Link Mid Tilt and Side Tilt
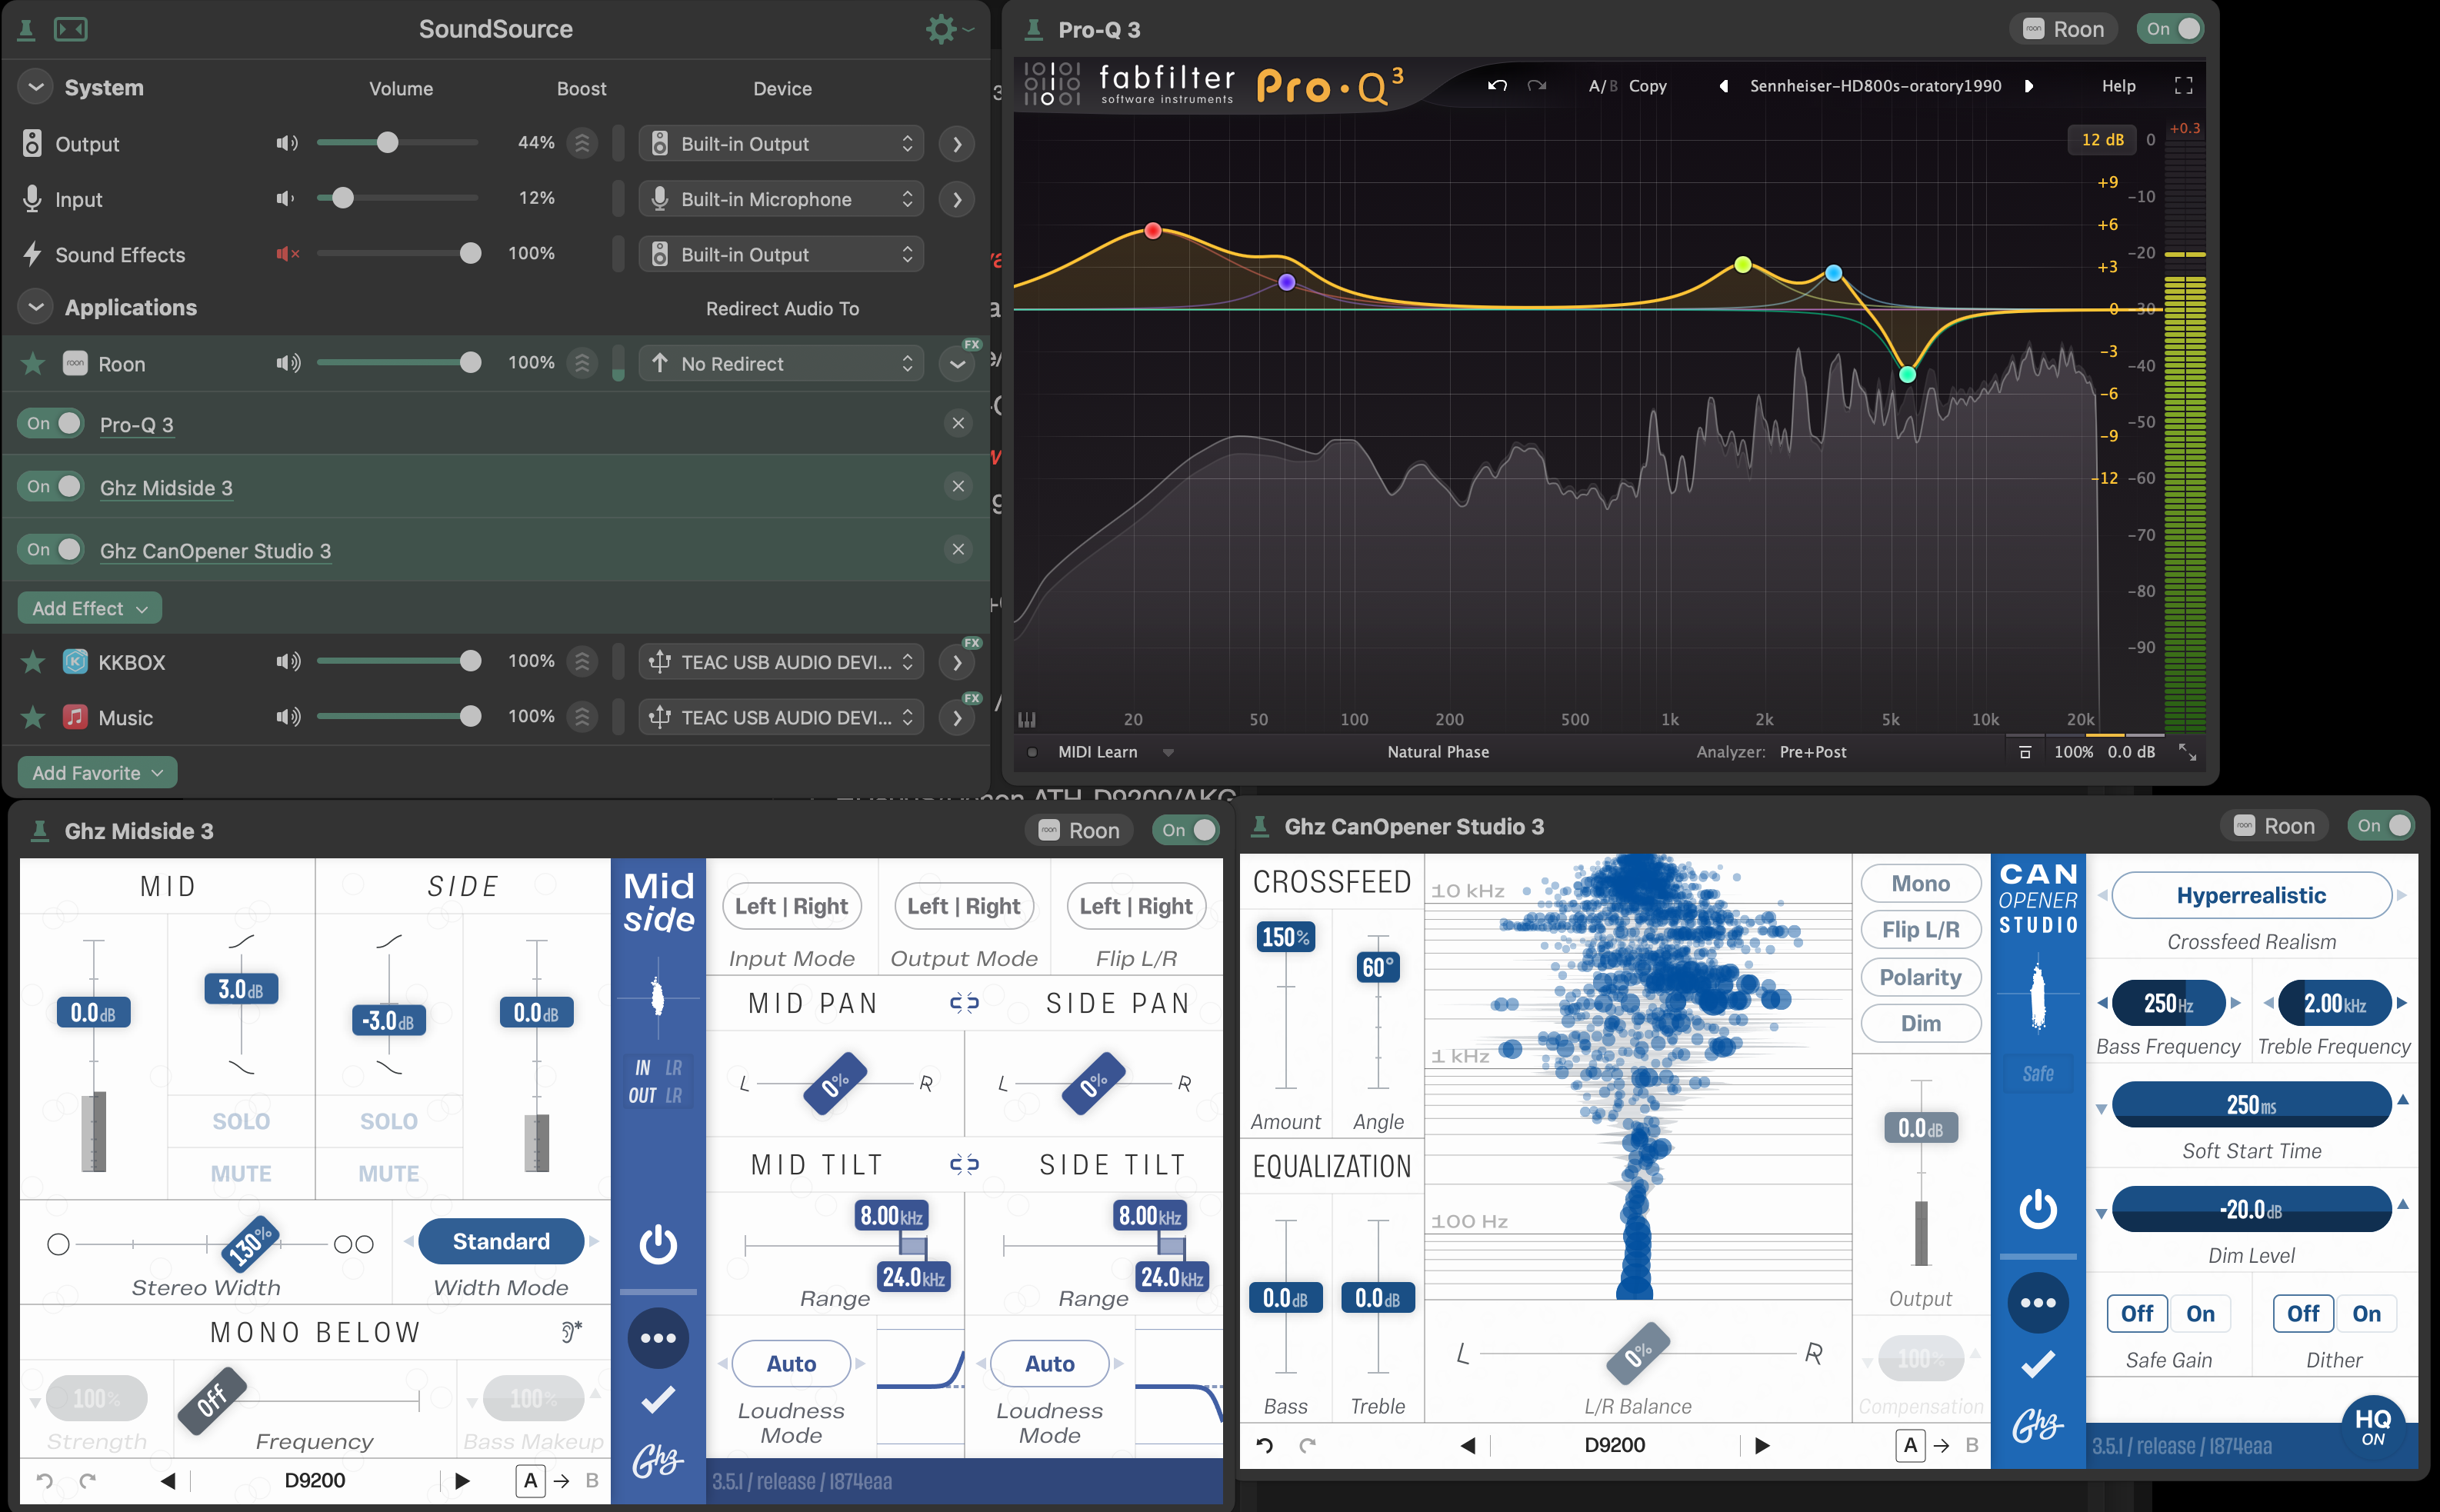 pos(964,1164)
